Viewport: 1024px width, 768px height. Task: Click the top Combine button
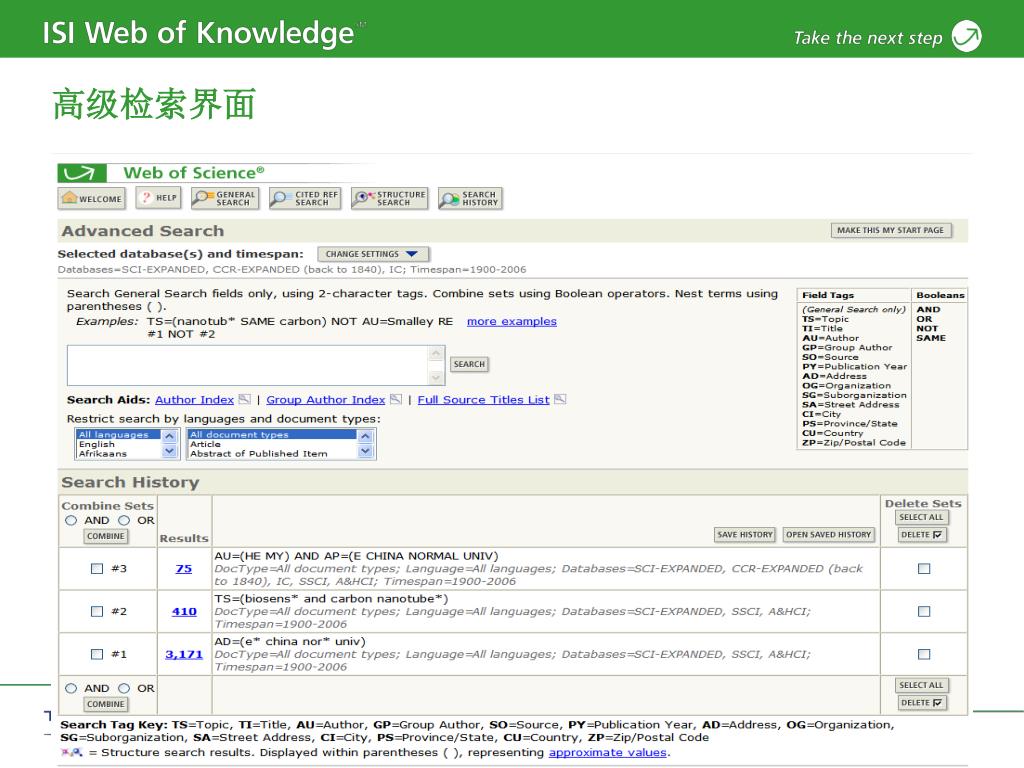(x=106, y=536)
